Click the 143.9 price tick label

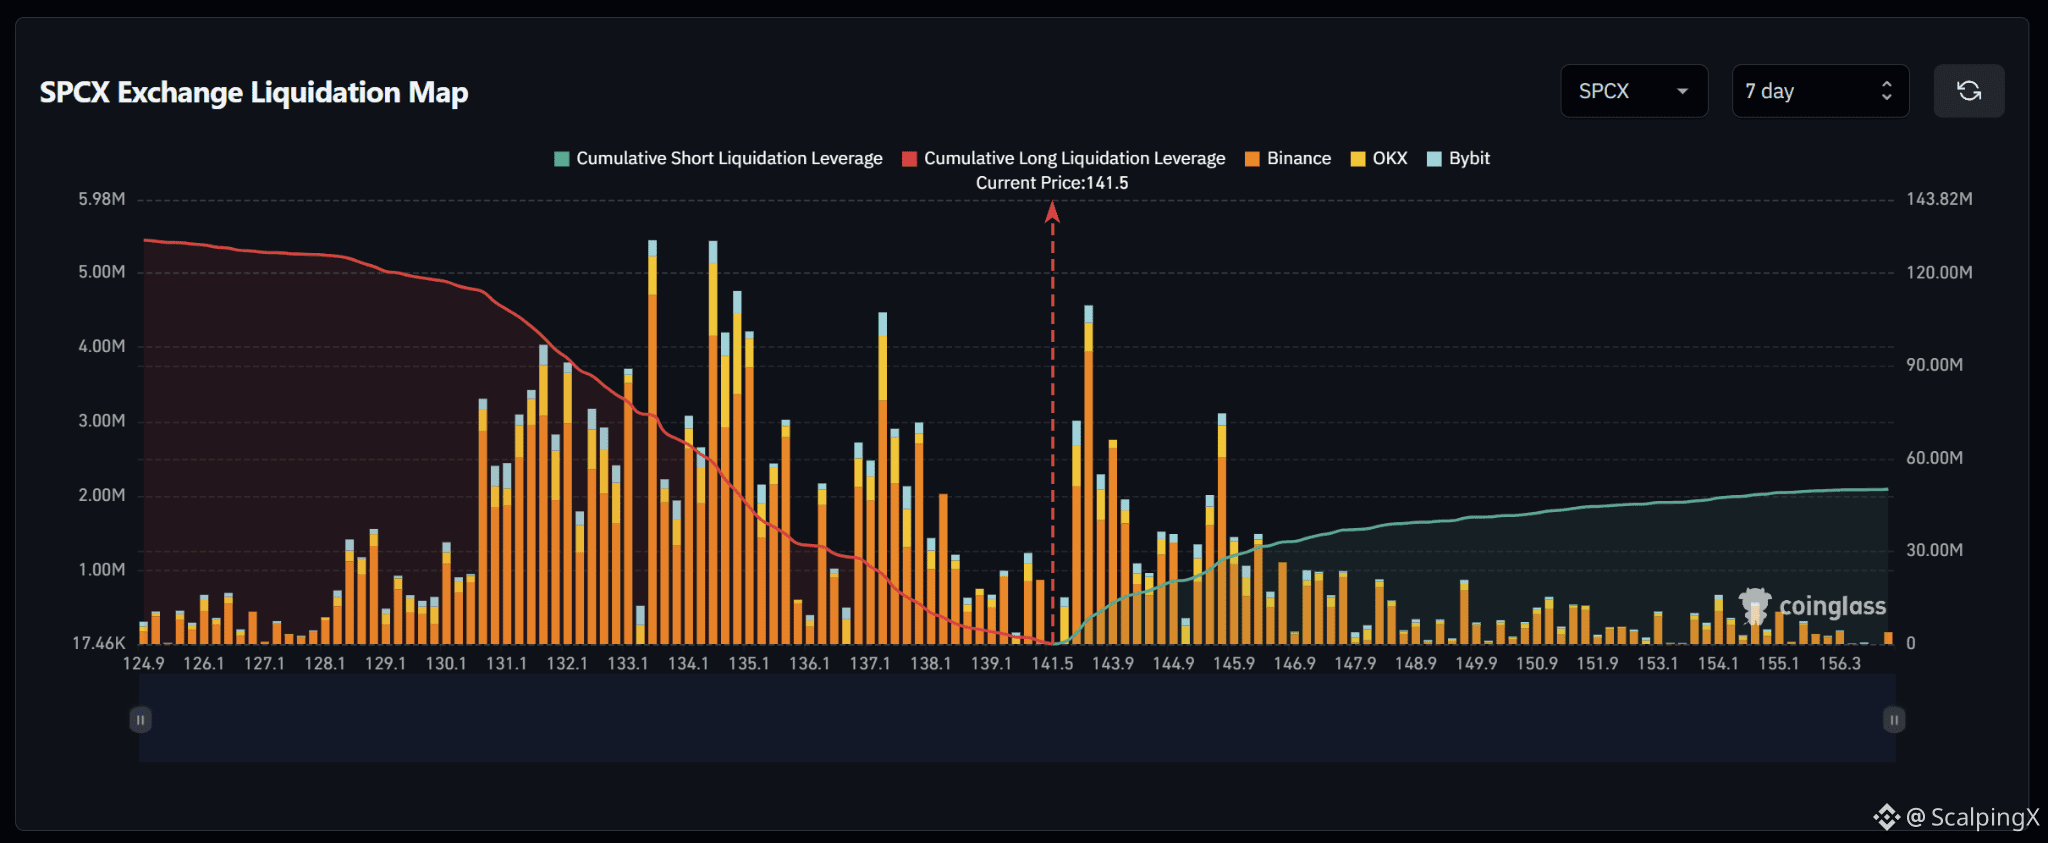pyautogui.click(x=1113, y=664)
